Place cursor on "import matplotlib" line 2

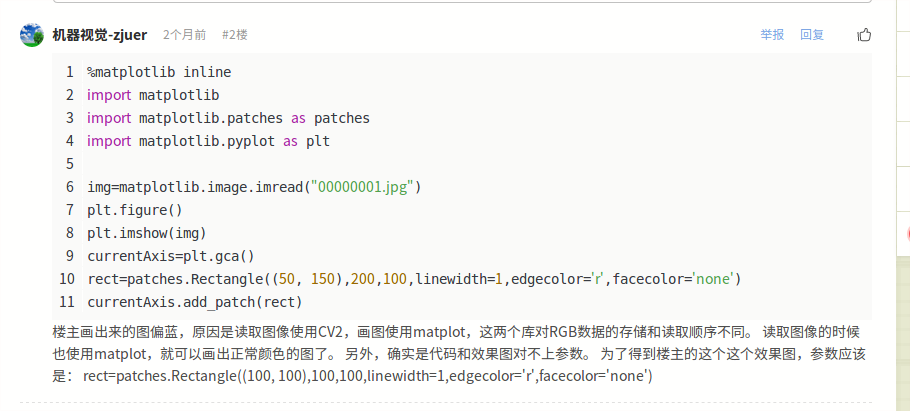pyautogui.click(x=153, y=95)
